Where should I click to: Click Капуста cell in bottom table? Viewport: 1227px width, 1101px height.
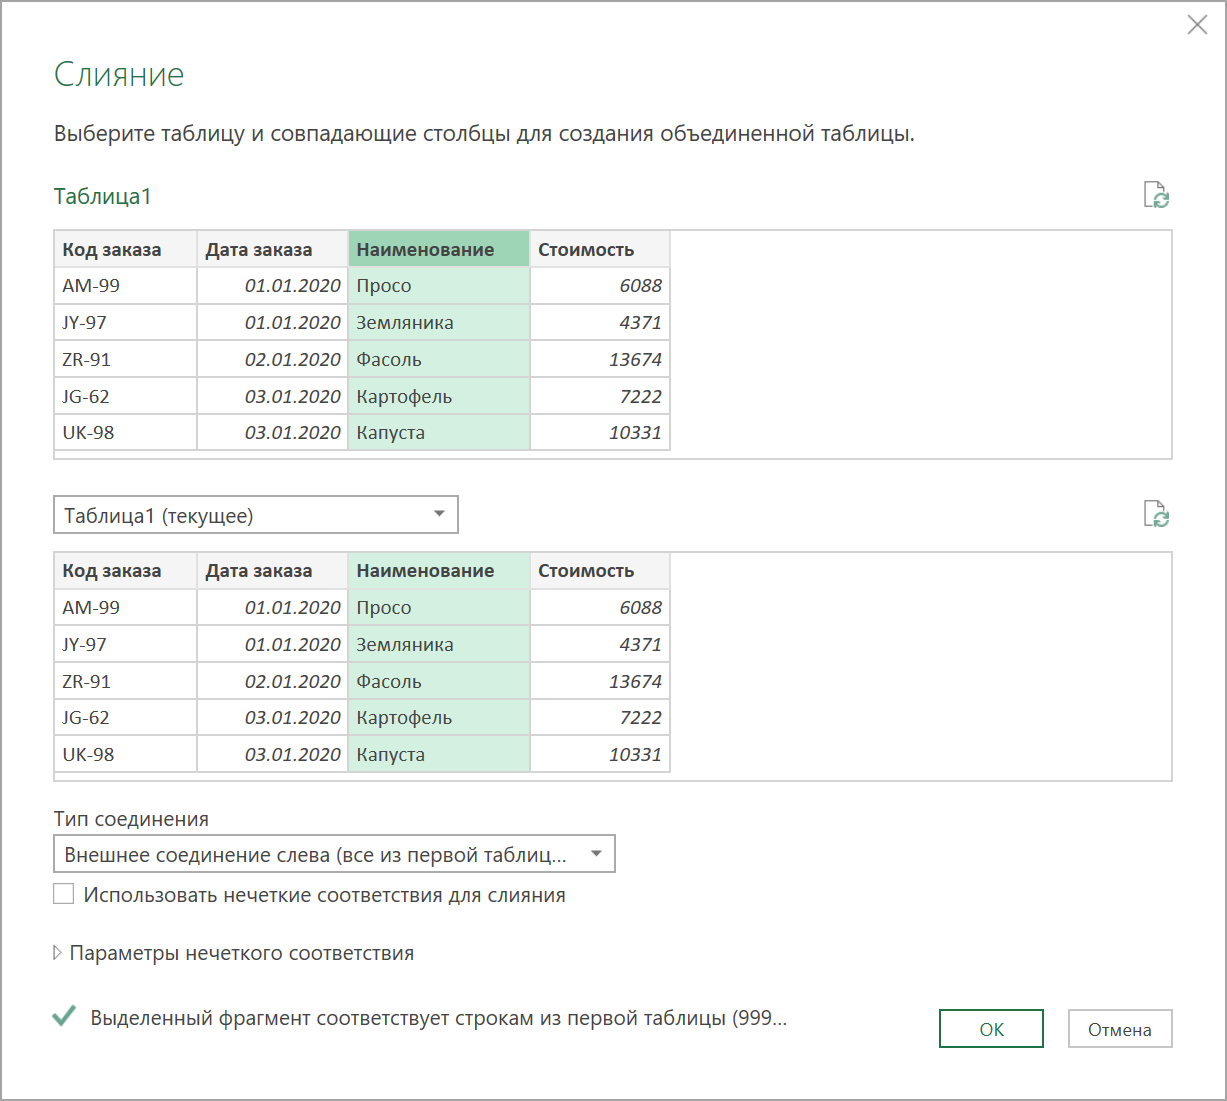439,755
